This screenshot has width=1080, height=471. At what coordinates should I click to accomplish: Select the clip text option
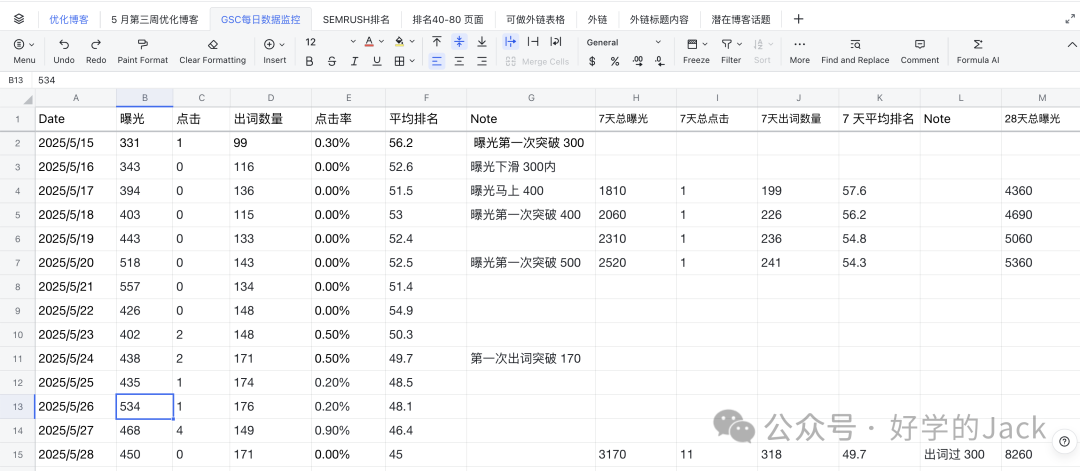(x=533, y=42)
